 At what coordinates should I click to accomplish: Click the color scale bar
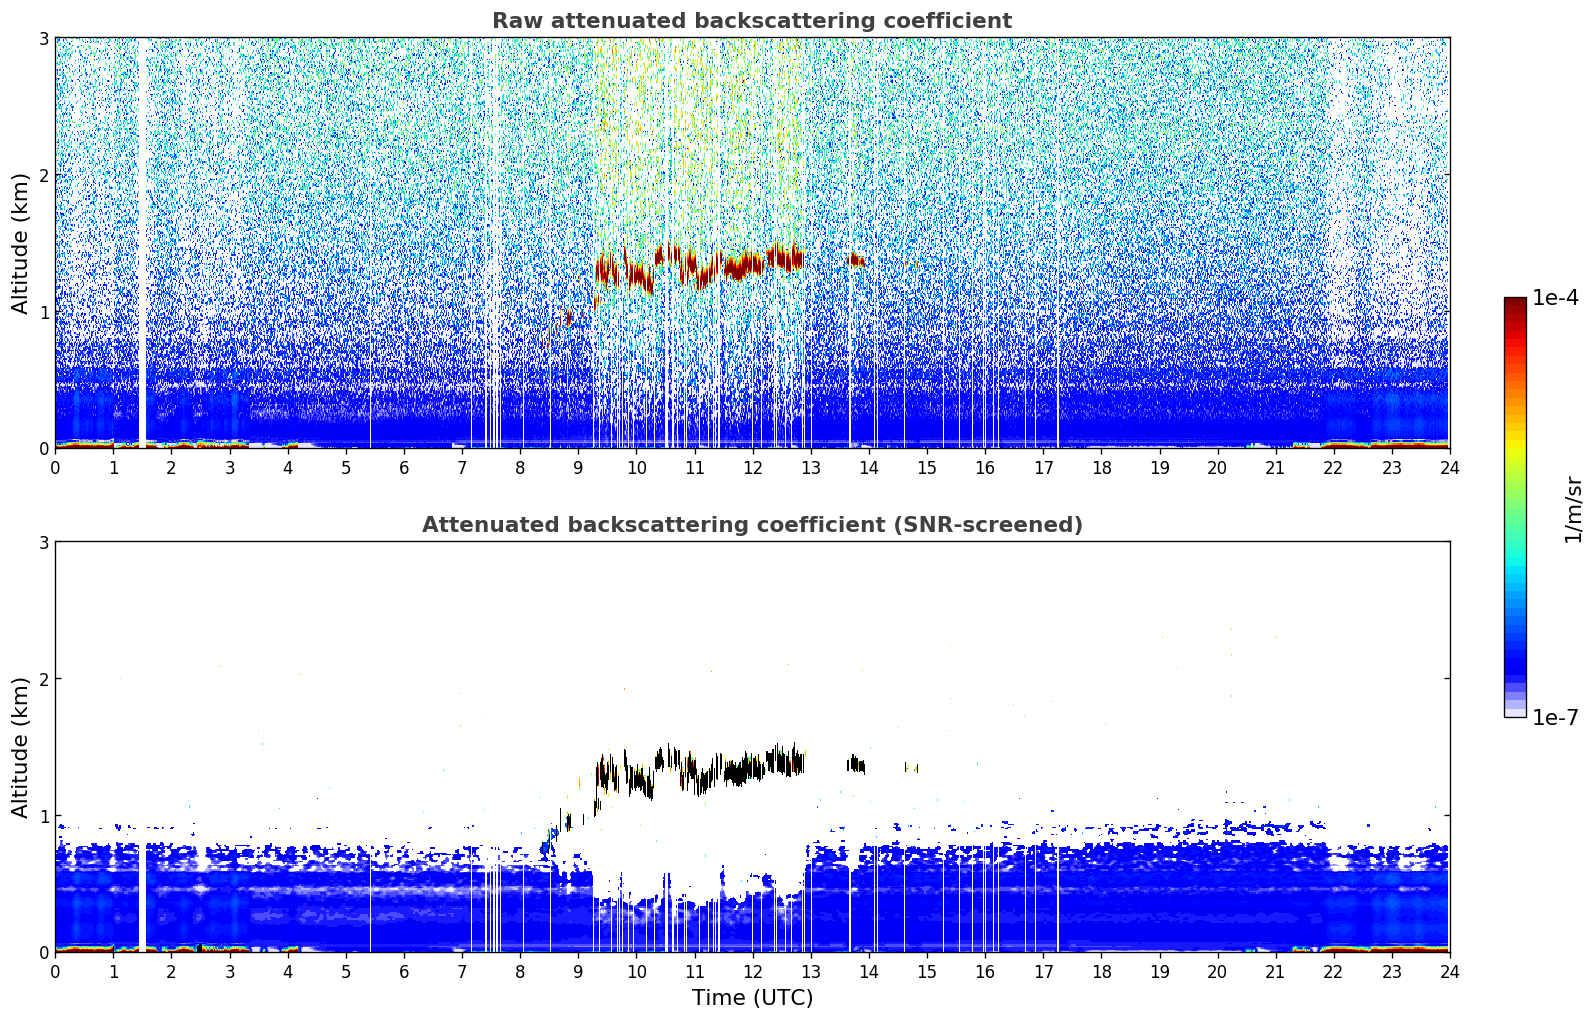(1515, 507)
